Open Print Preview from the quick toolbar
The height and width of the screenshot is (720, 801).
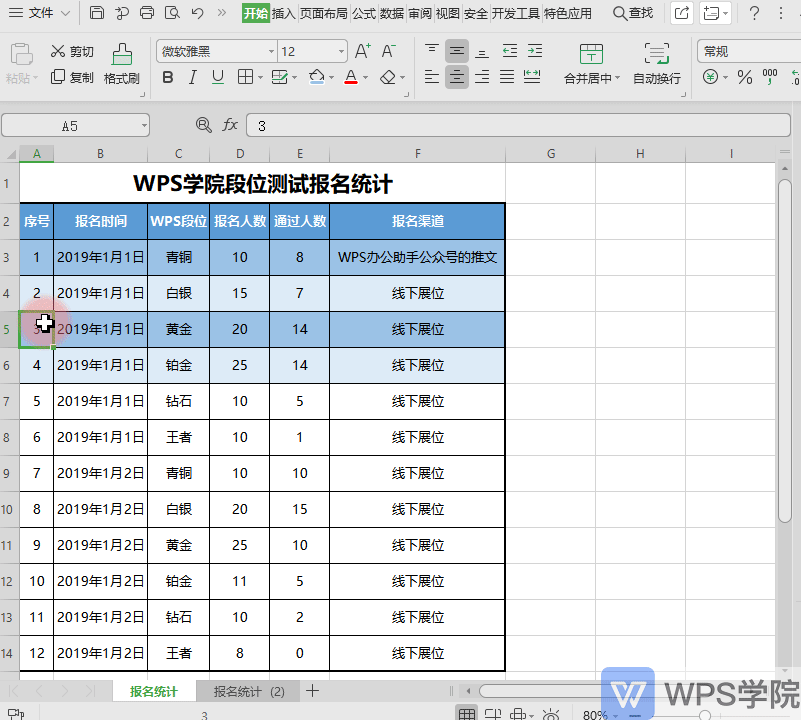pyautogui.click(x=172, y=13)
